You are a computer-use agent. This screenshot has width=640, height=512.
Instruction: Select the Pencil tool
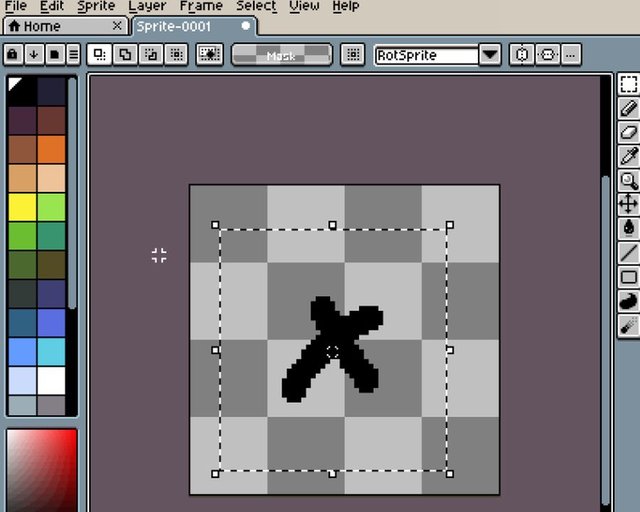pyautogui.click(x=629, y=108)
